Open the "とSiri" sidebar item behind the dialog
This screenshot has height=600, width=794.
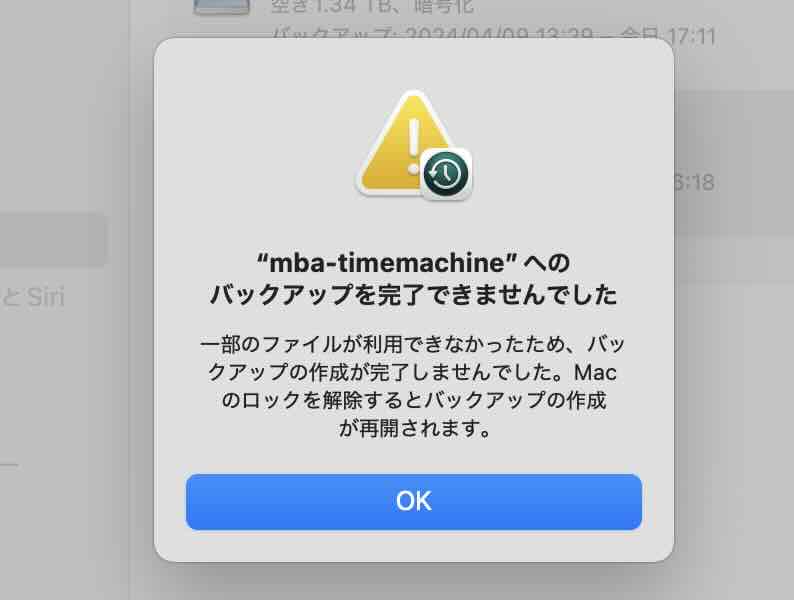click(33, 297)
